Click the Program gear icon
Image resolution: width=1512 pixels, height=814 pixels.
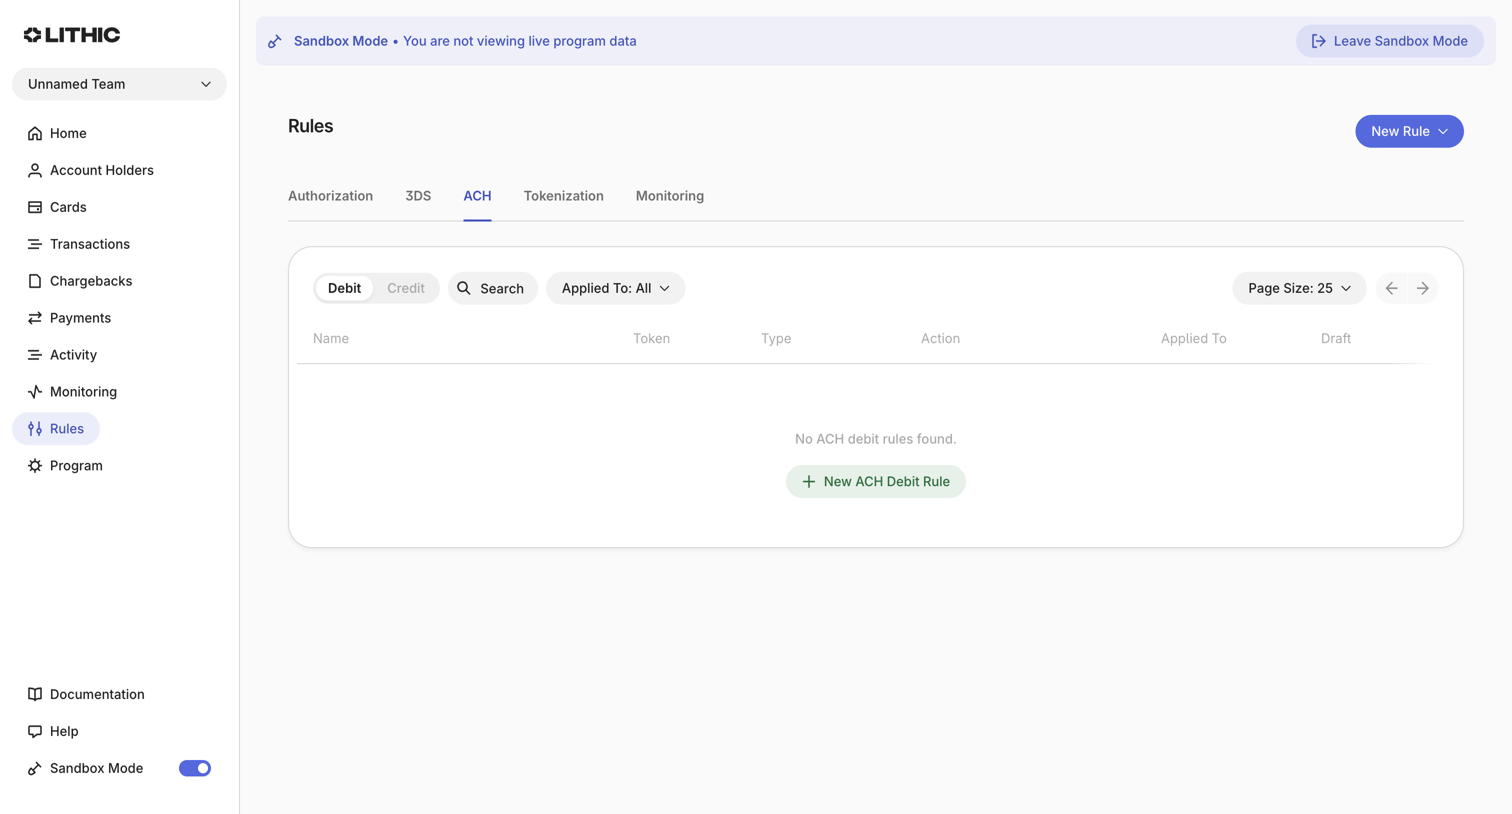[x=35, y=466]
